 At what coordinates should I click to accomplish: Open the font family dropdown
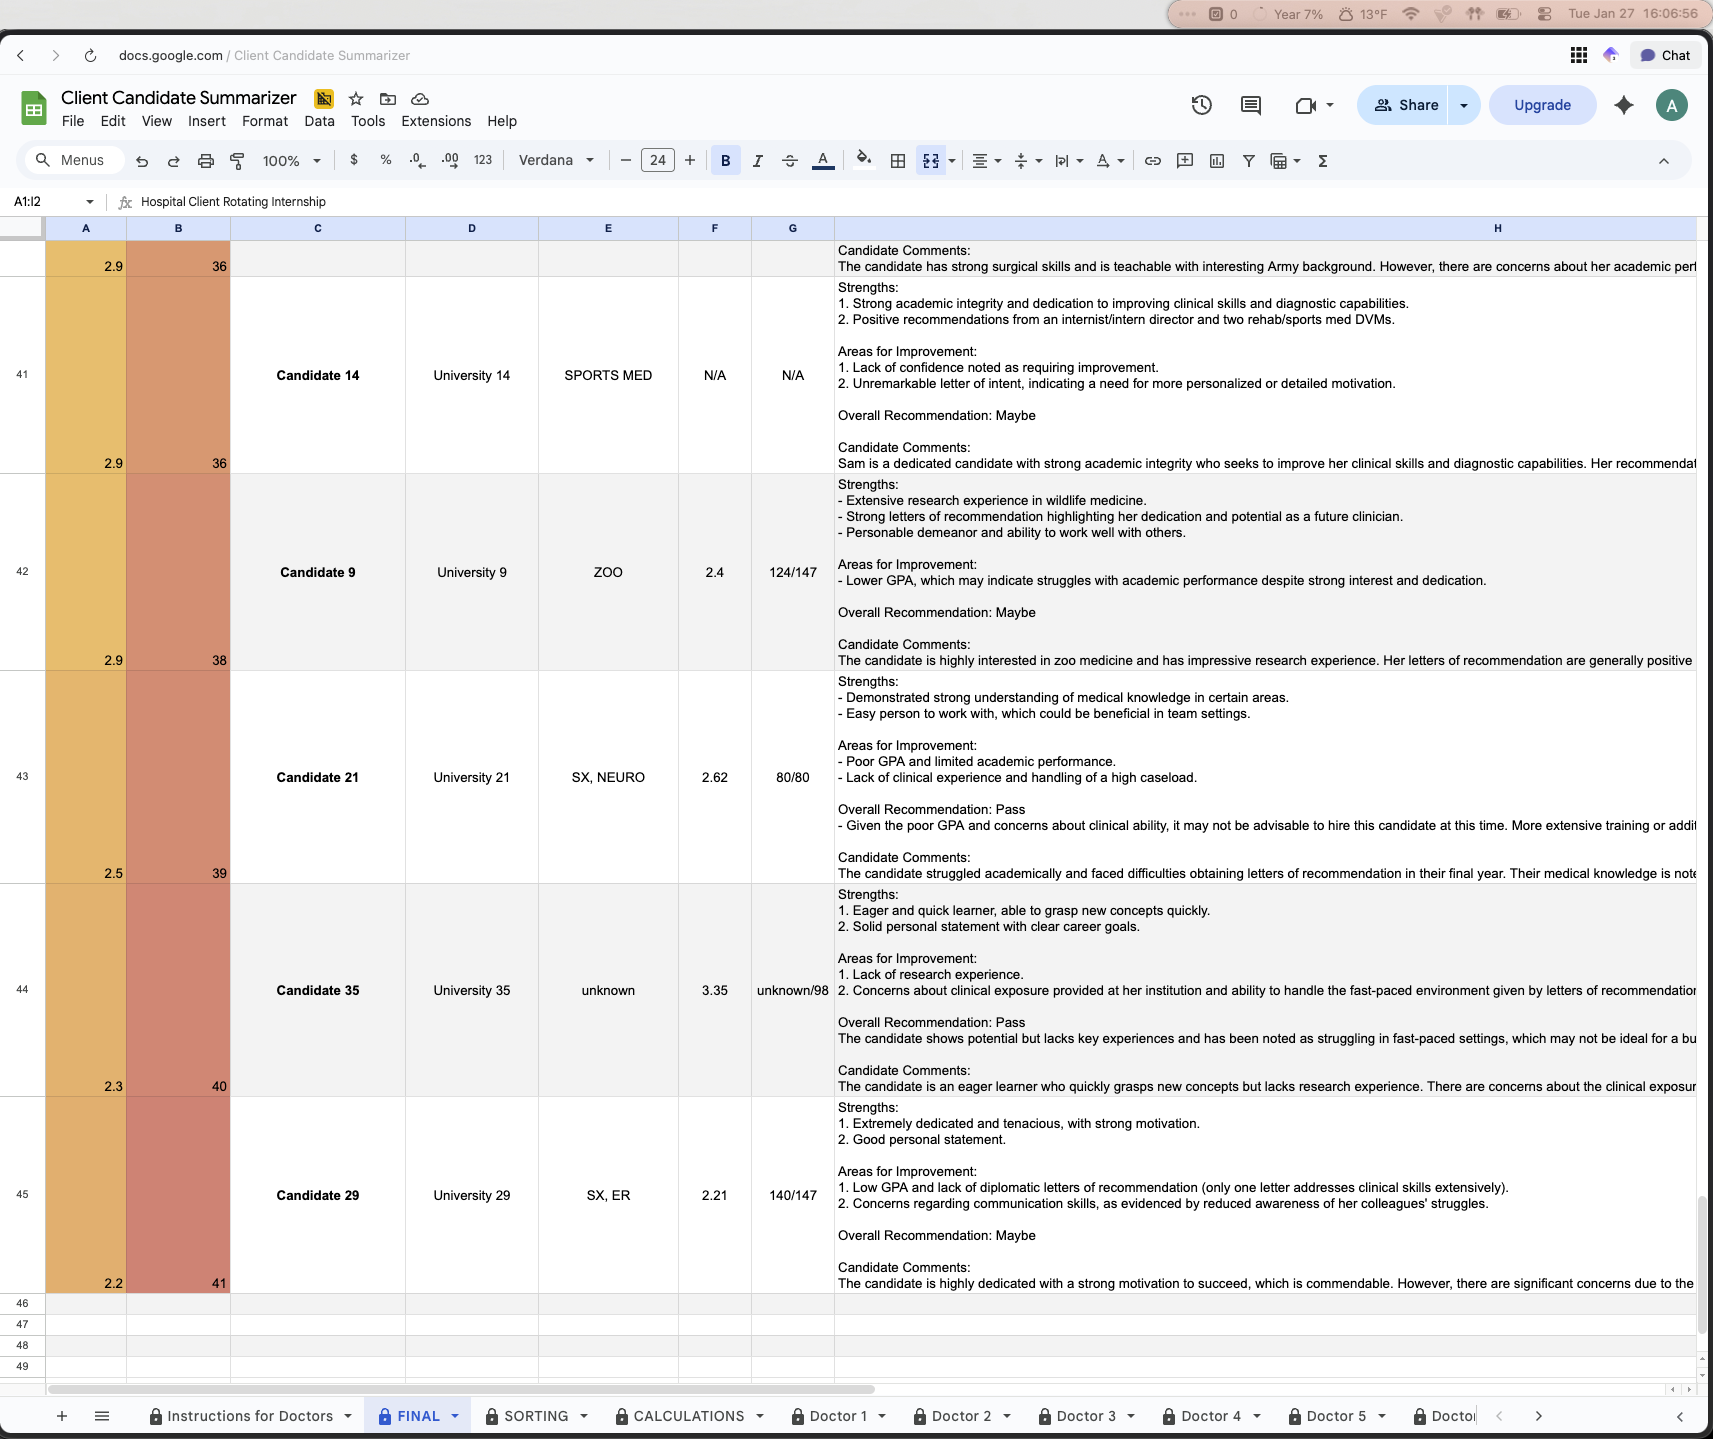pos(555,160)
